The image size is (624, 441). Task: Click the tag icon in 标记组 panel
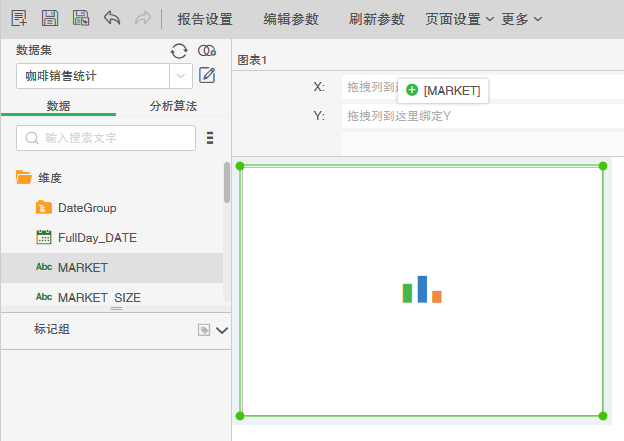(x=203, y=329)
